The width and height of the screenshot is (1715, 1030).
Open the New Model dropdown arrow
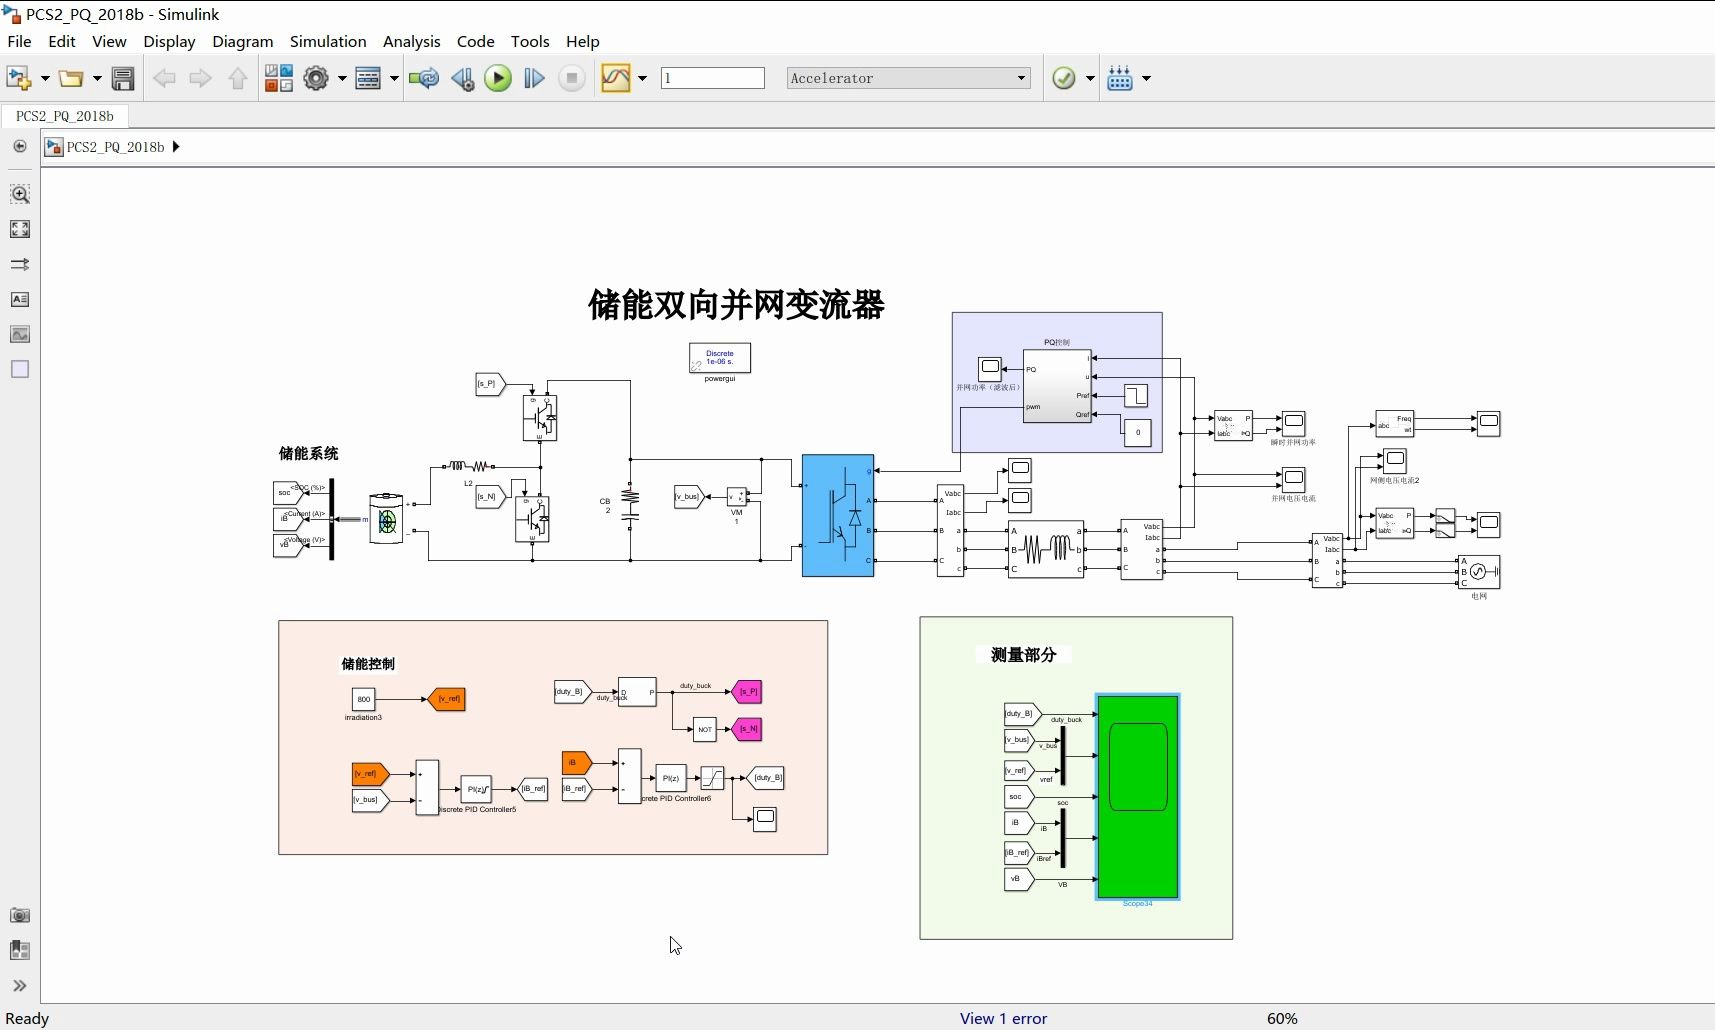tap(45, 78)
